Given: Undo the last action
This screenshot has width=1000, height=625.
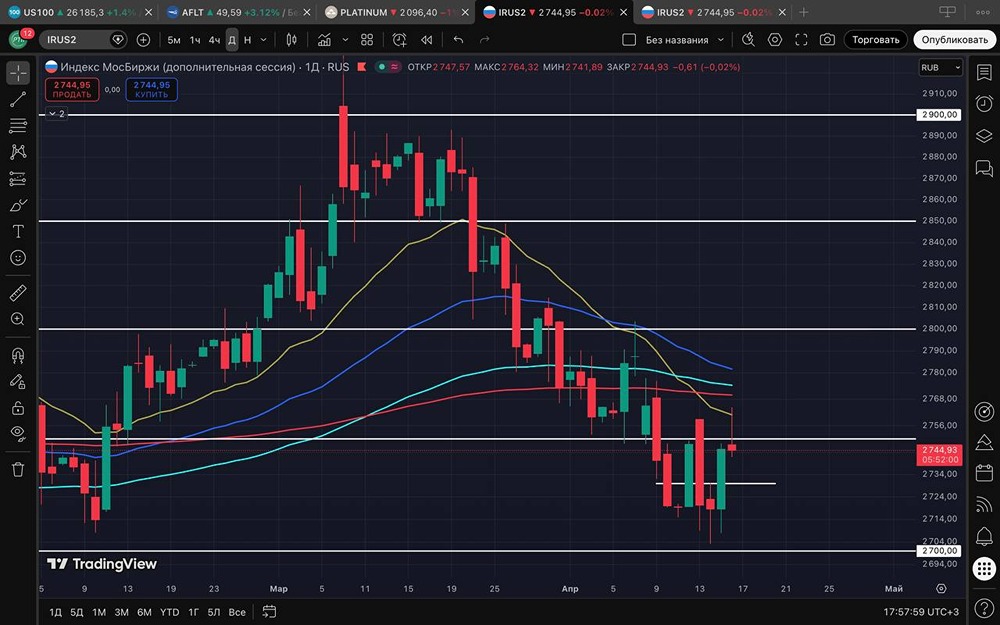Looking at the screenshot, I should (x=458, y=40).
